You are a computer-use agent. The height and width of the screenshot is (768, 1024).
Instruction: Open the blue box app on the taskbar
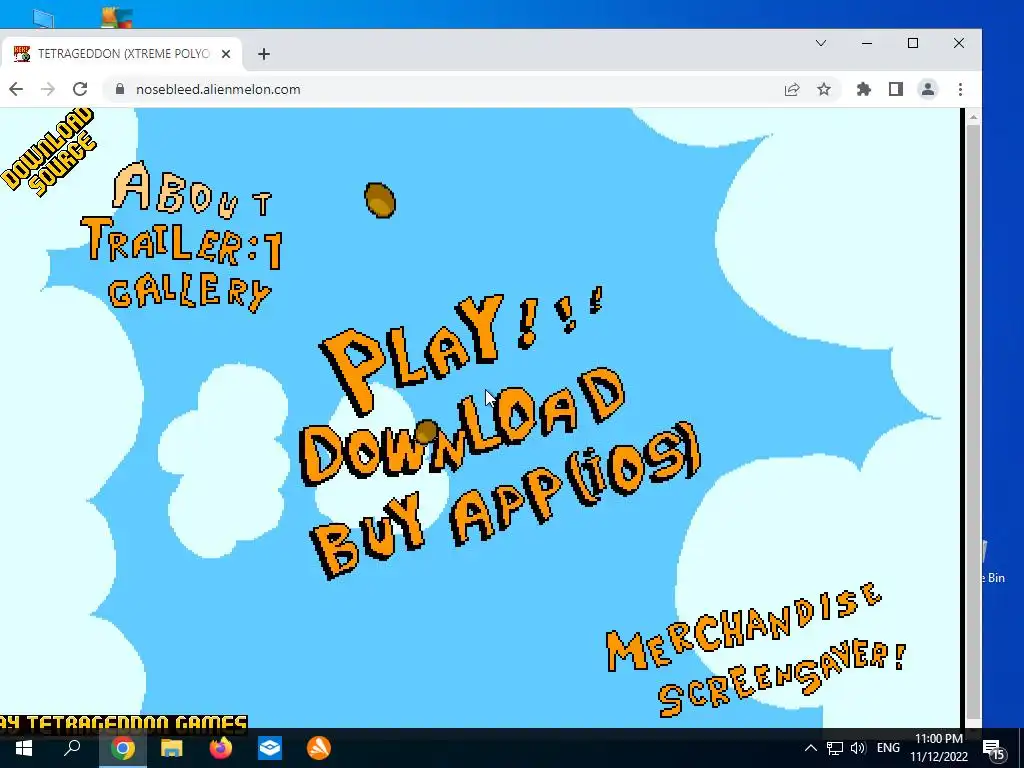click(x=270, y=748)
